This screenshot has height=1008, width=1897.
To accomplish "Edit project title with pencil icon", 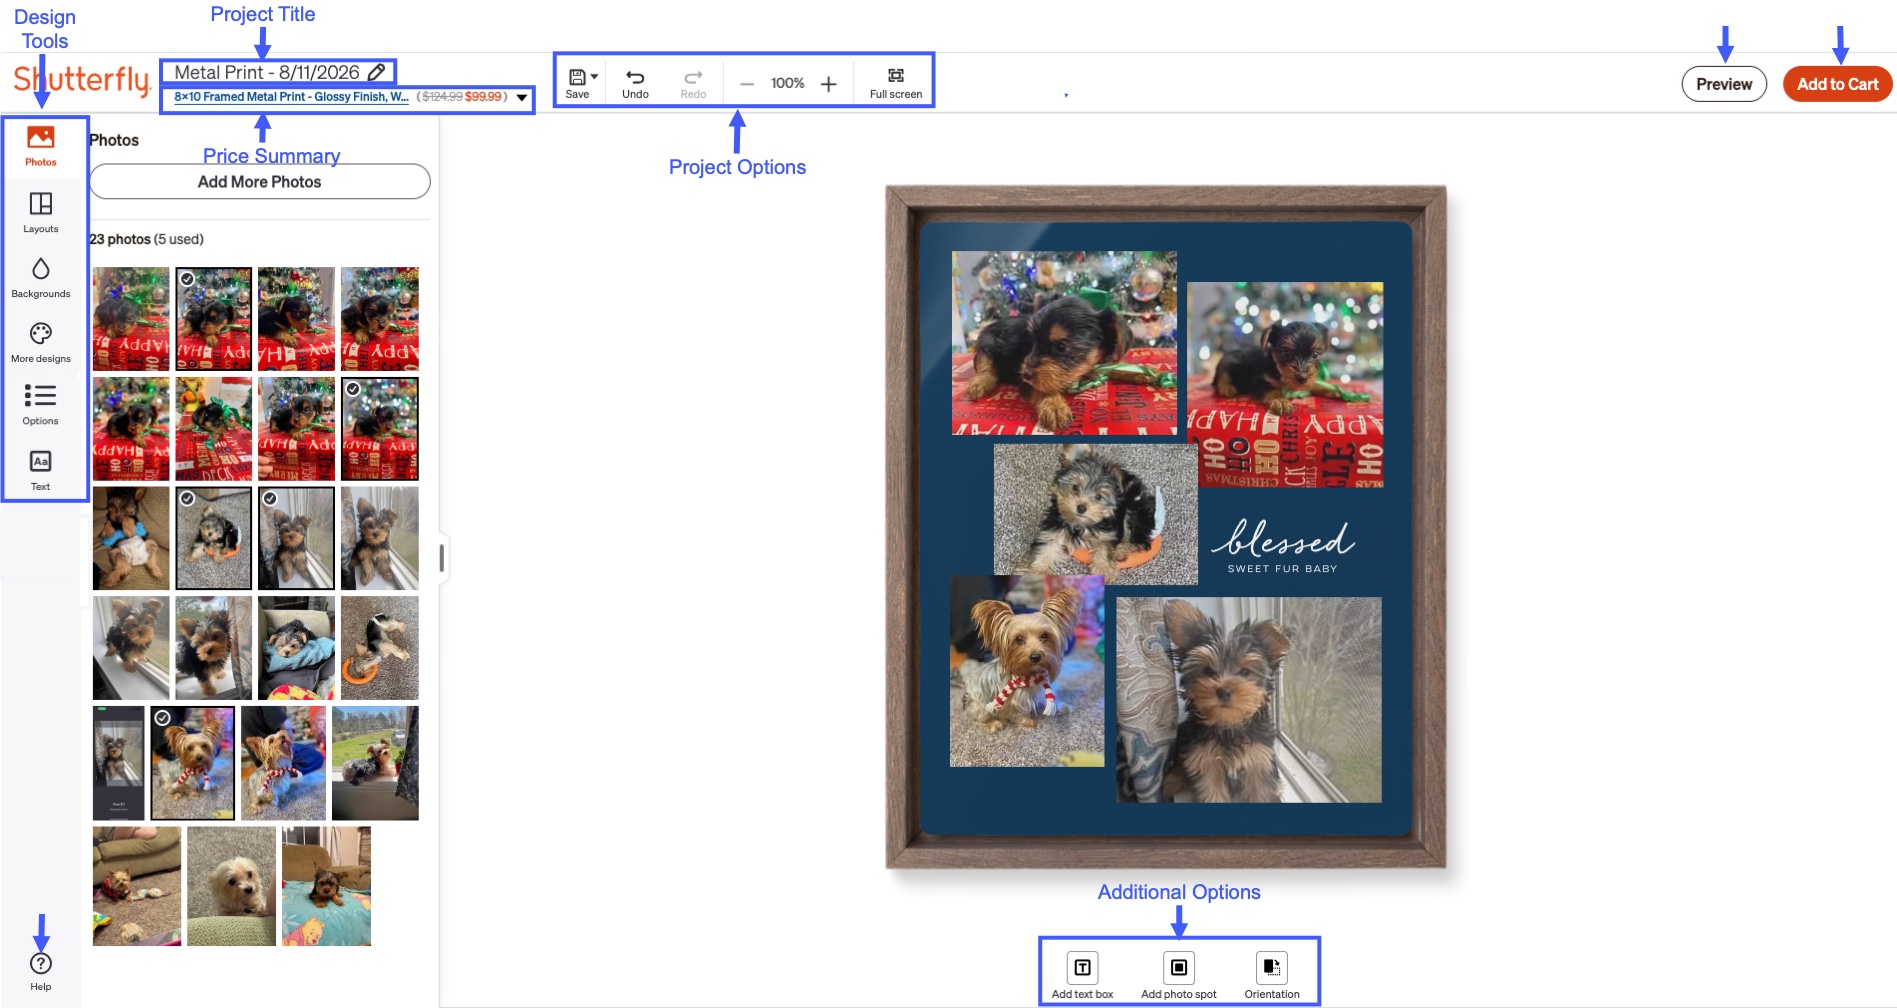I will click(377, 72).
